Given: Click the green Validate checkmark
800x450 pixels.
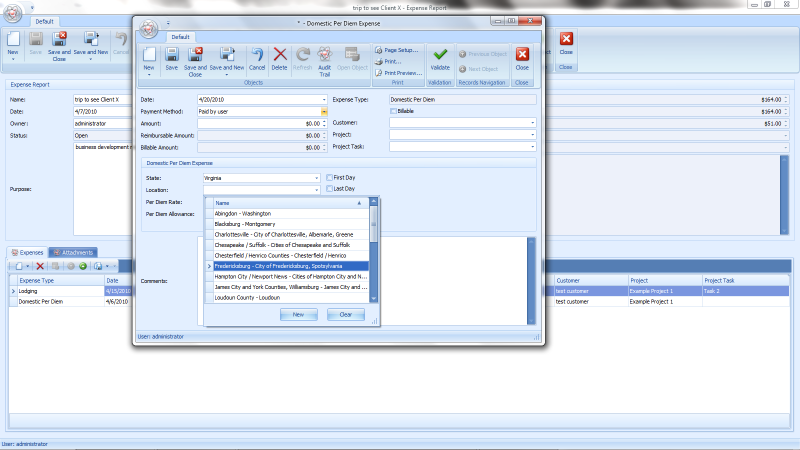Looking at the screenshot, I should pos(440,59).
